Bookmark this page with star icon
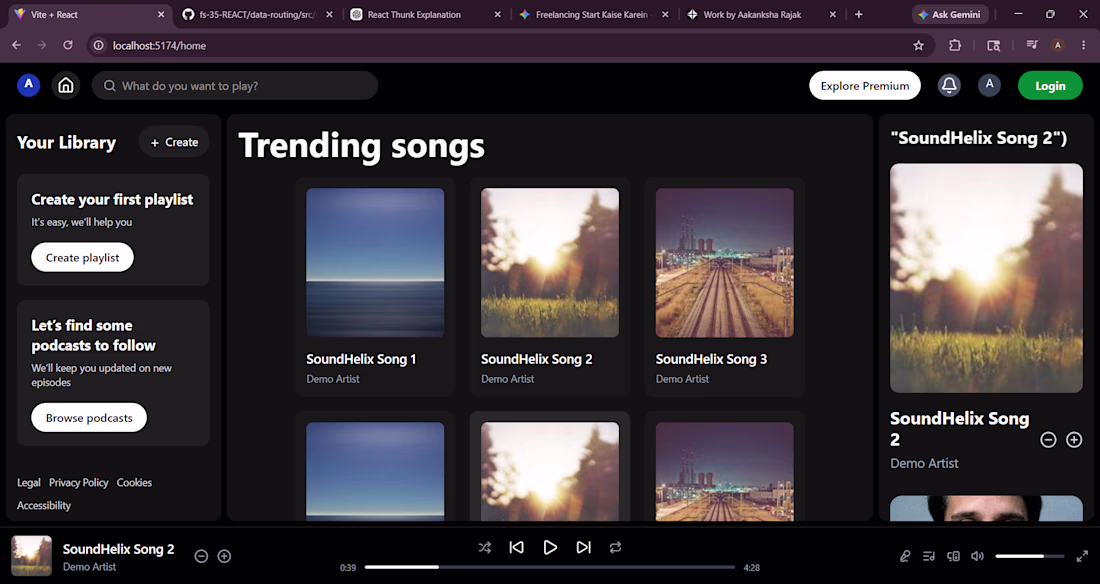This screenshot has height=584, width=1100. (918, 46)
